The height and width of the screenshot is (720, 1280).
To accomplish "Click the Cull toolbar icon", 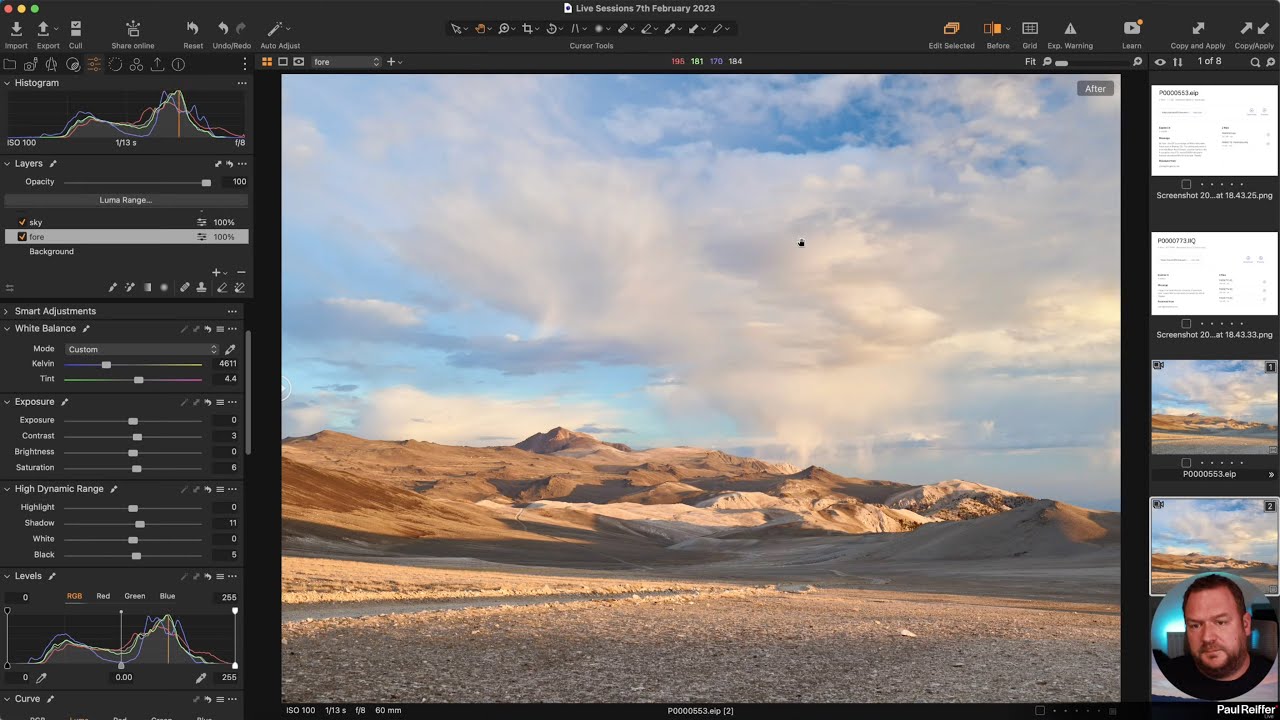I will (x=75, y=29).
